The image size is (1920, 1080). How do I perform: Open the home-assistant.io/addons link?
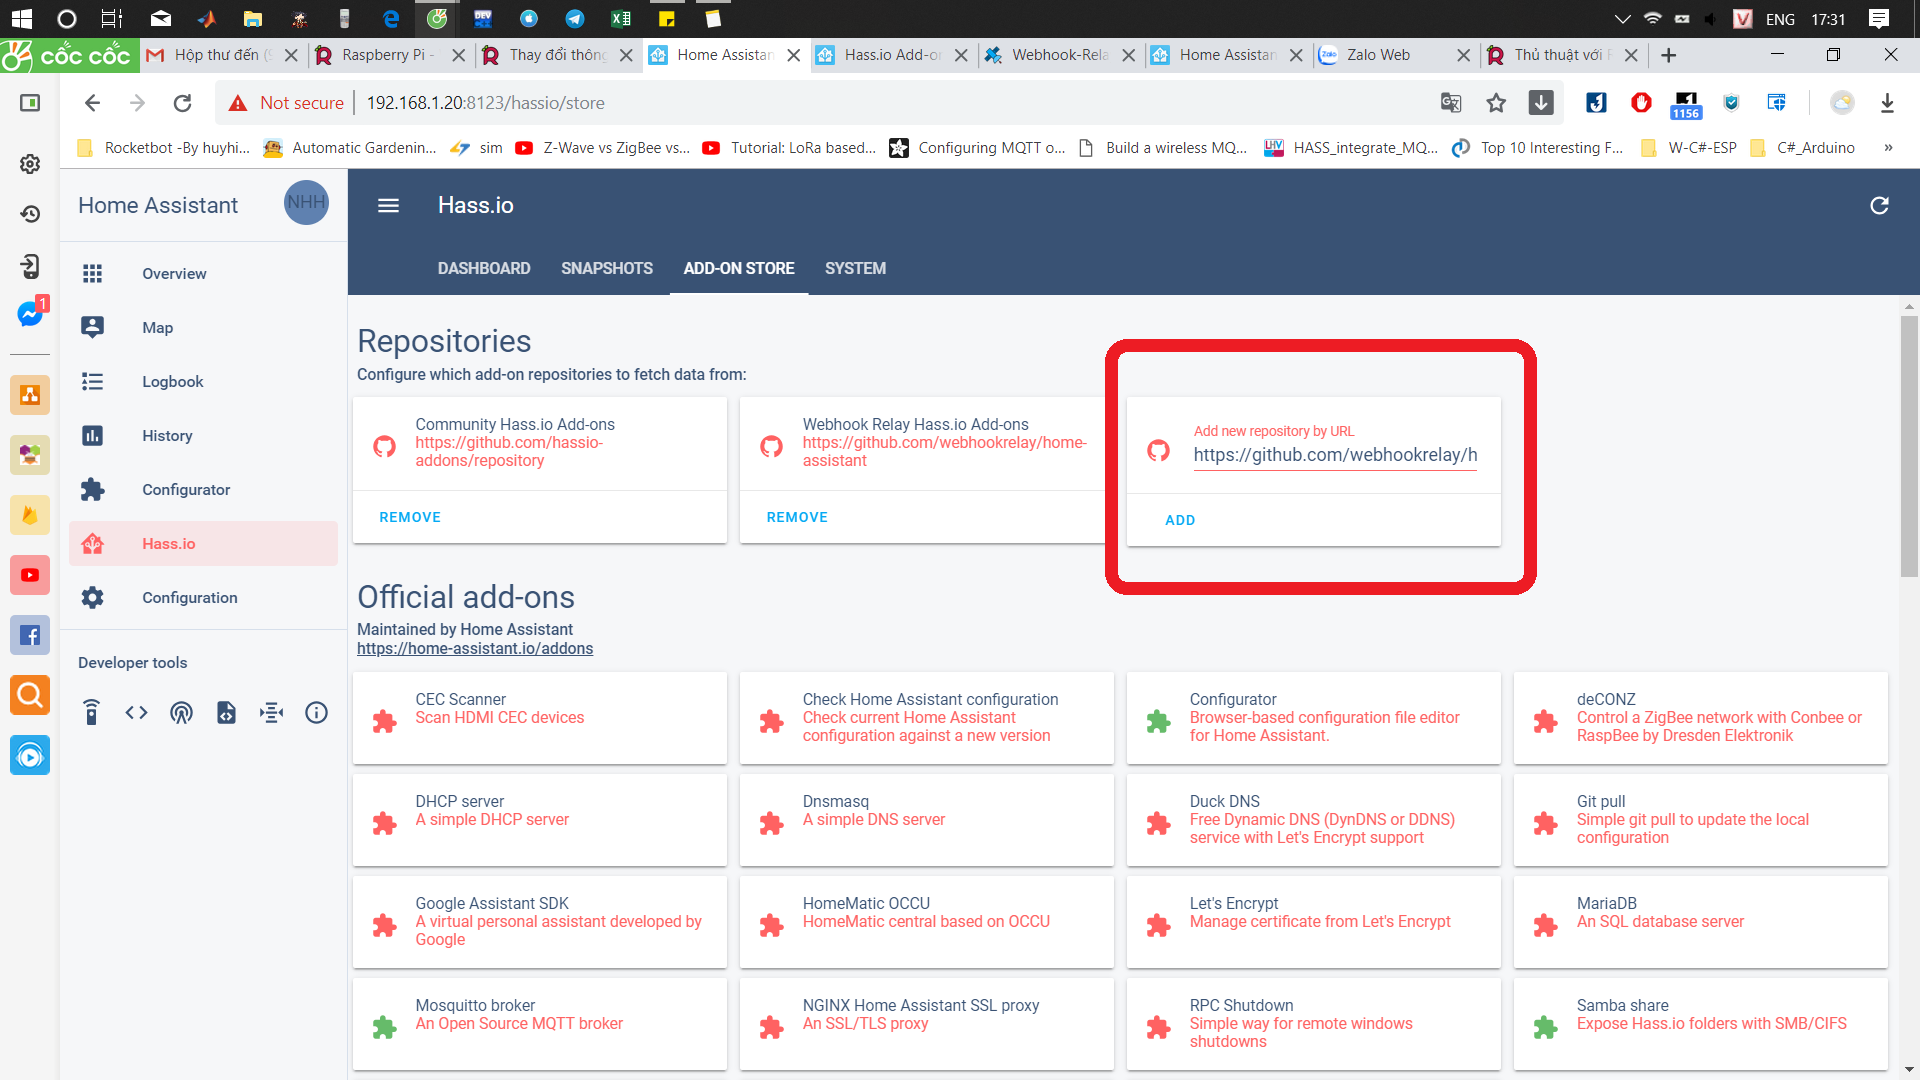[475, 648]
